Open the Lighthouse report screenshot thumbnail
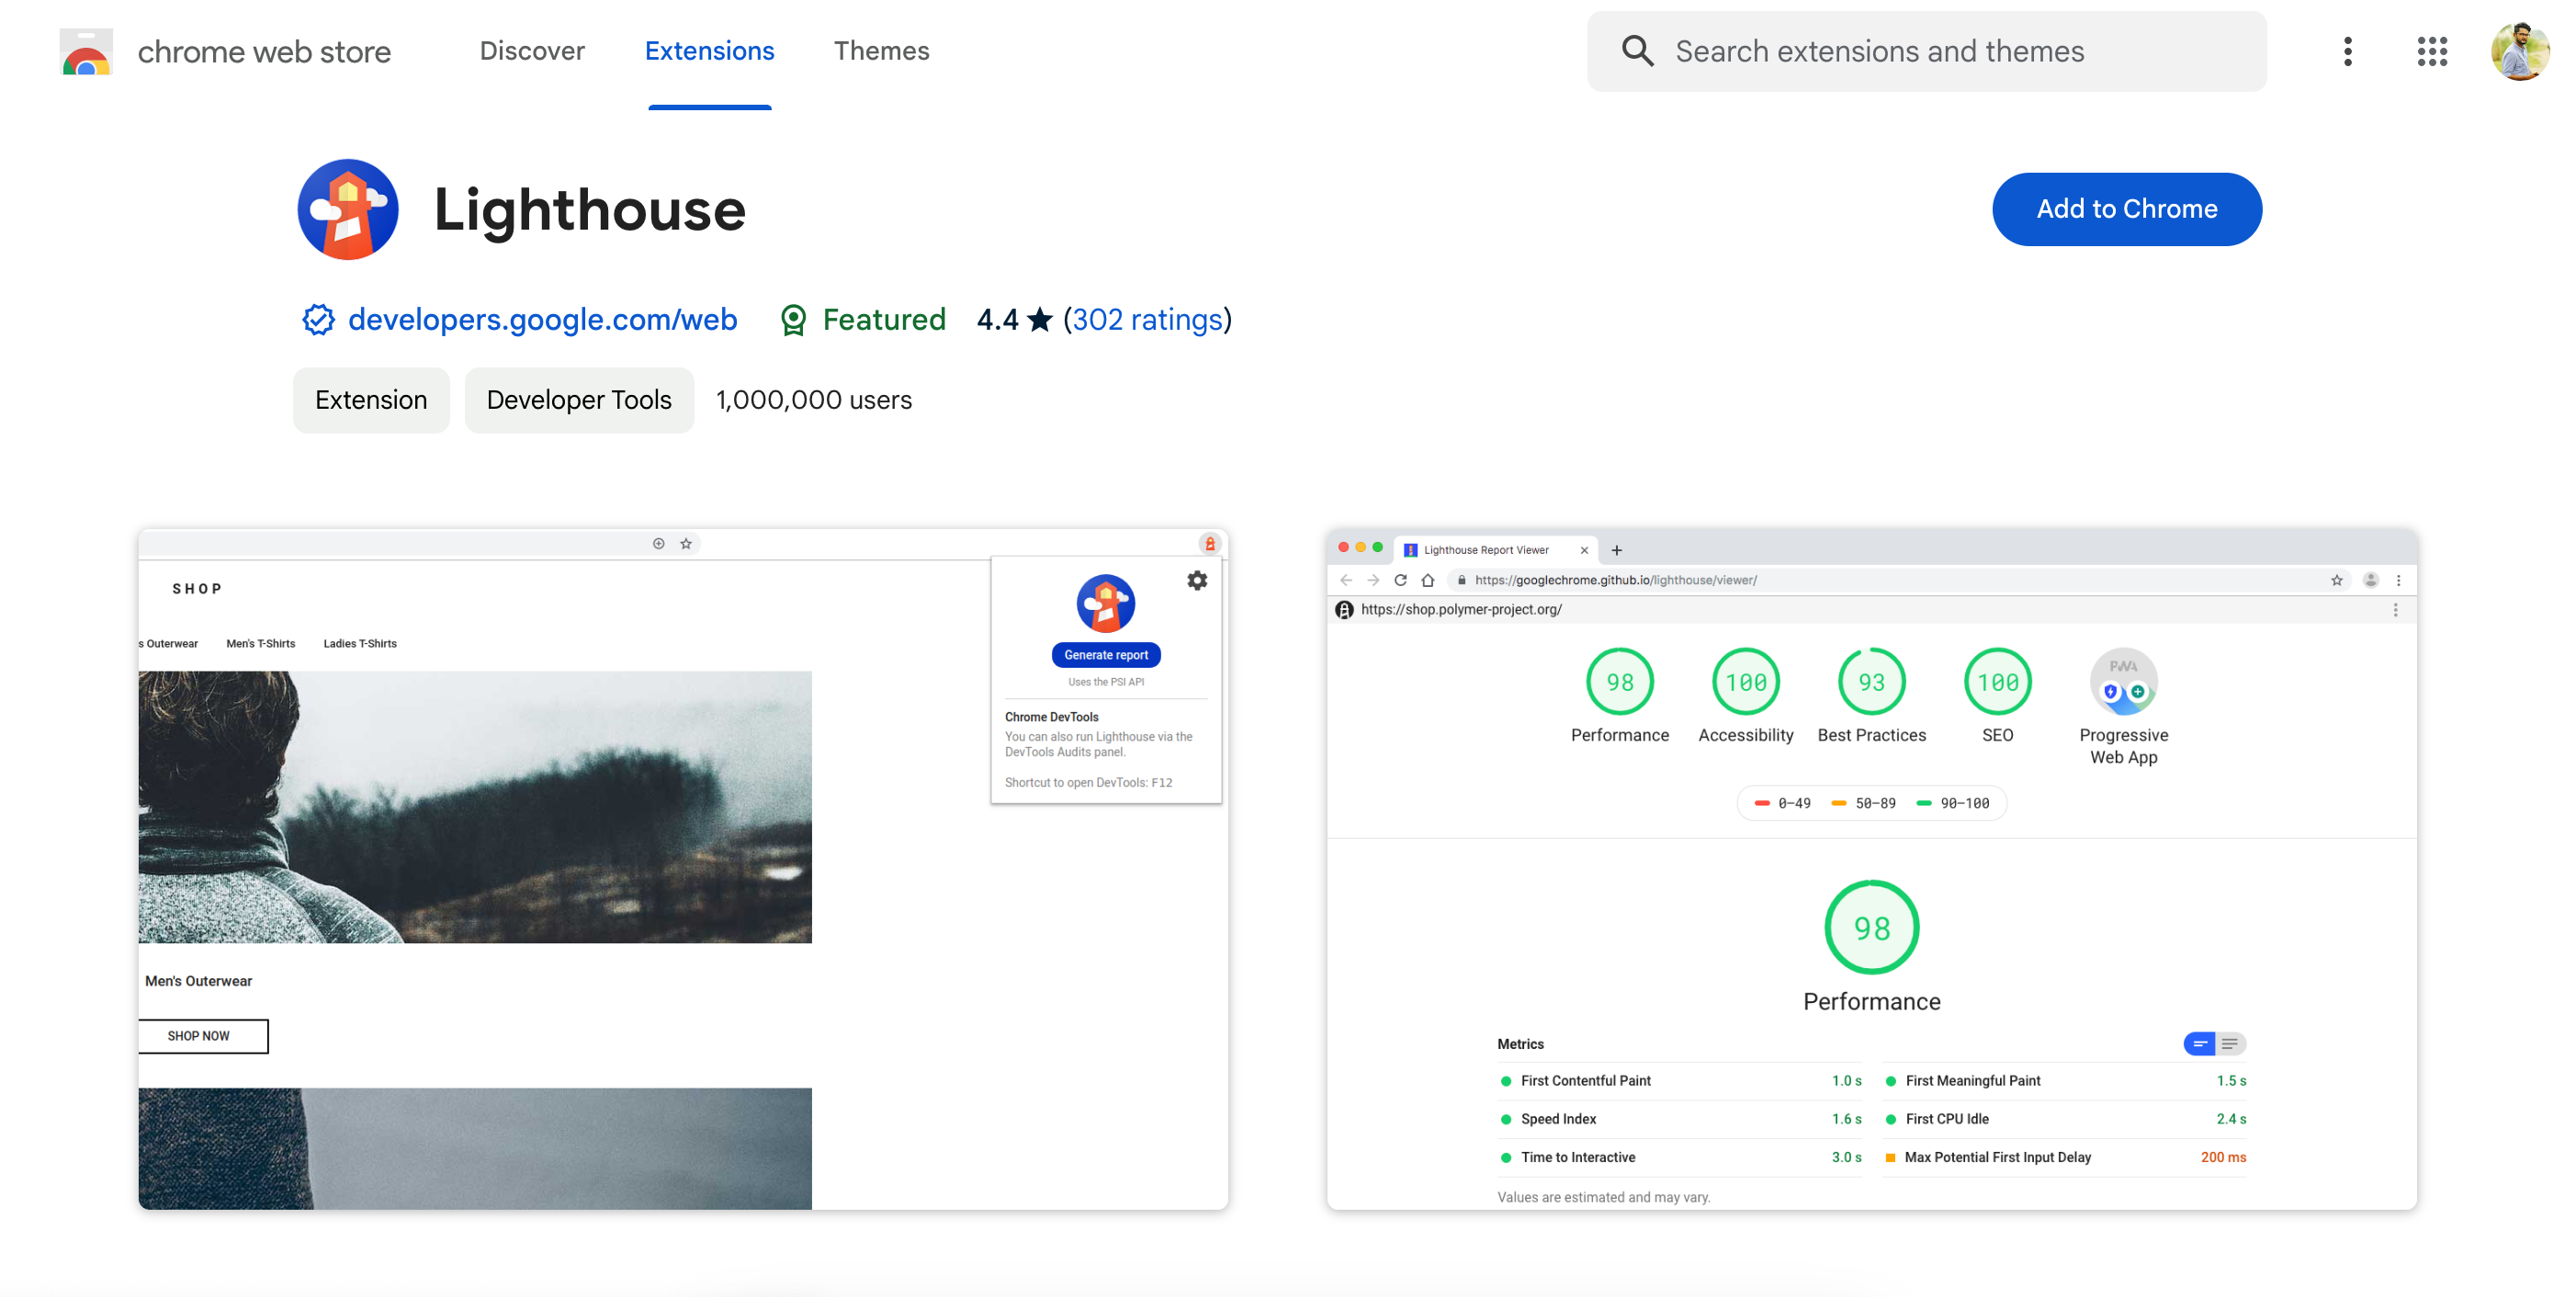2576x1297 pixels. click(x=1872, y=869)
